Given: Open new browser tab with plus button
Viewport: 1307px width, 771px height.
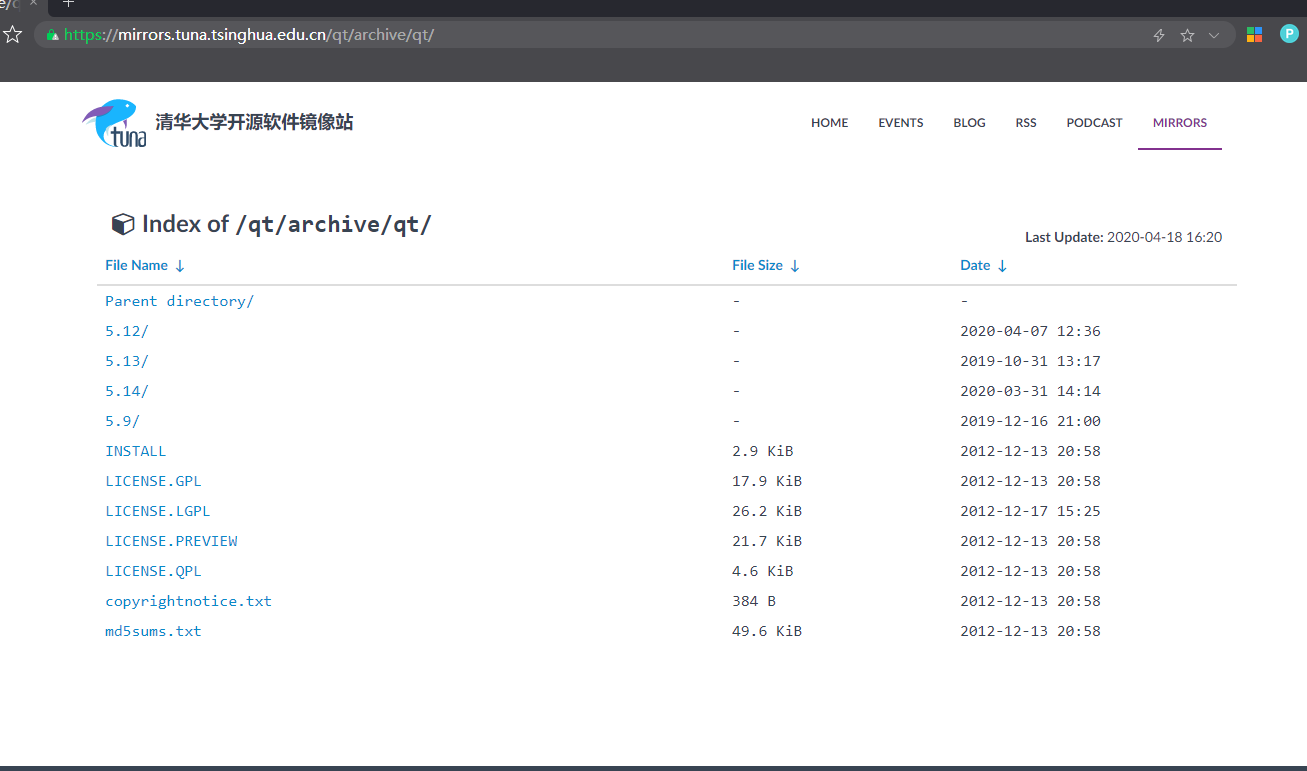Looking at the screenshot, I should [x=68, y=3].
